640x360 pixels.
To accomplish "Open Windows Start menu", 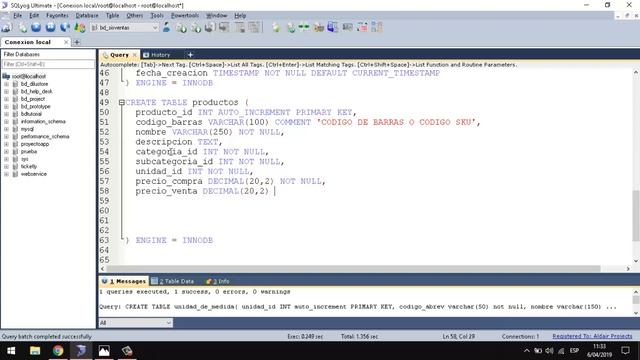I will pos(11,351).
